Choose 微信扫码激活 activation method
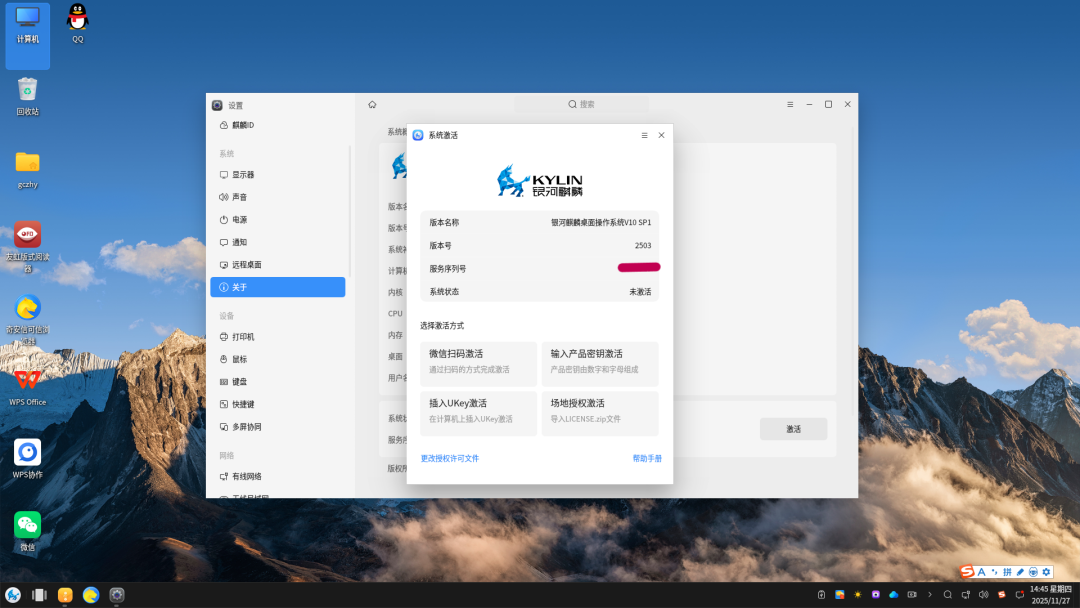Screen dimensions: 1080x608 (x=478, y=361)
